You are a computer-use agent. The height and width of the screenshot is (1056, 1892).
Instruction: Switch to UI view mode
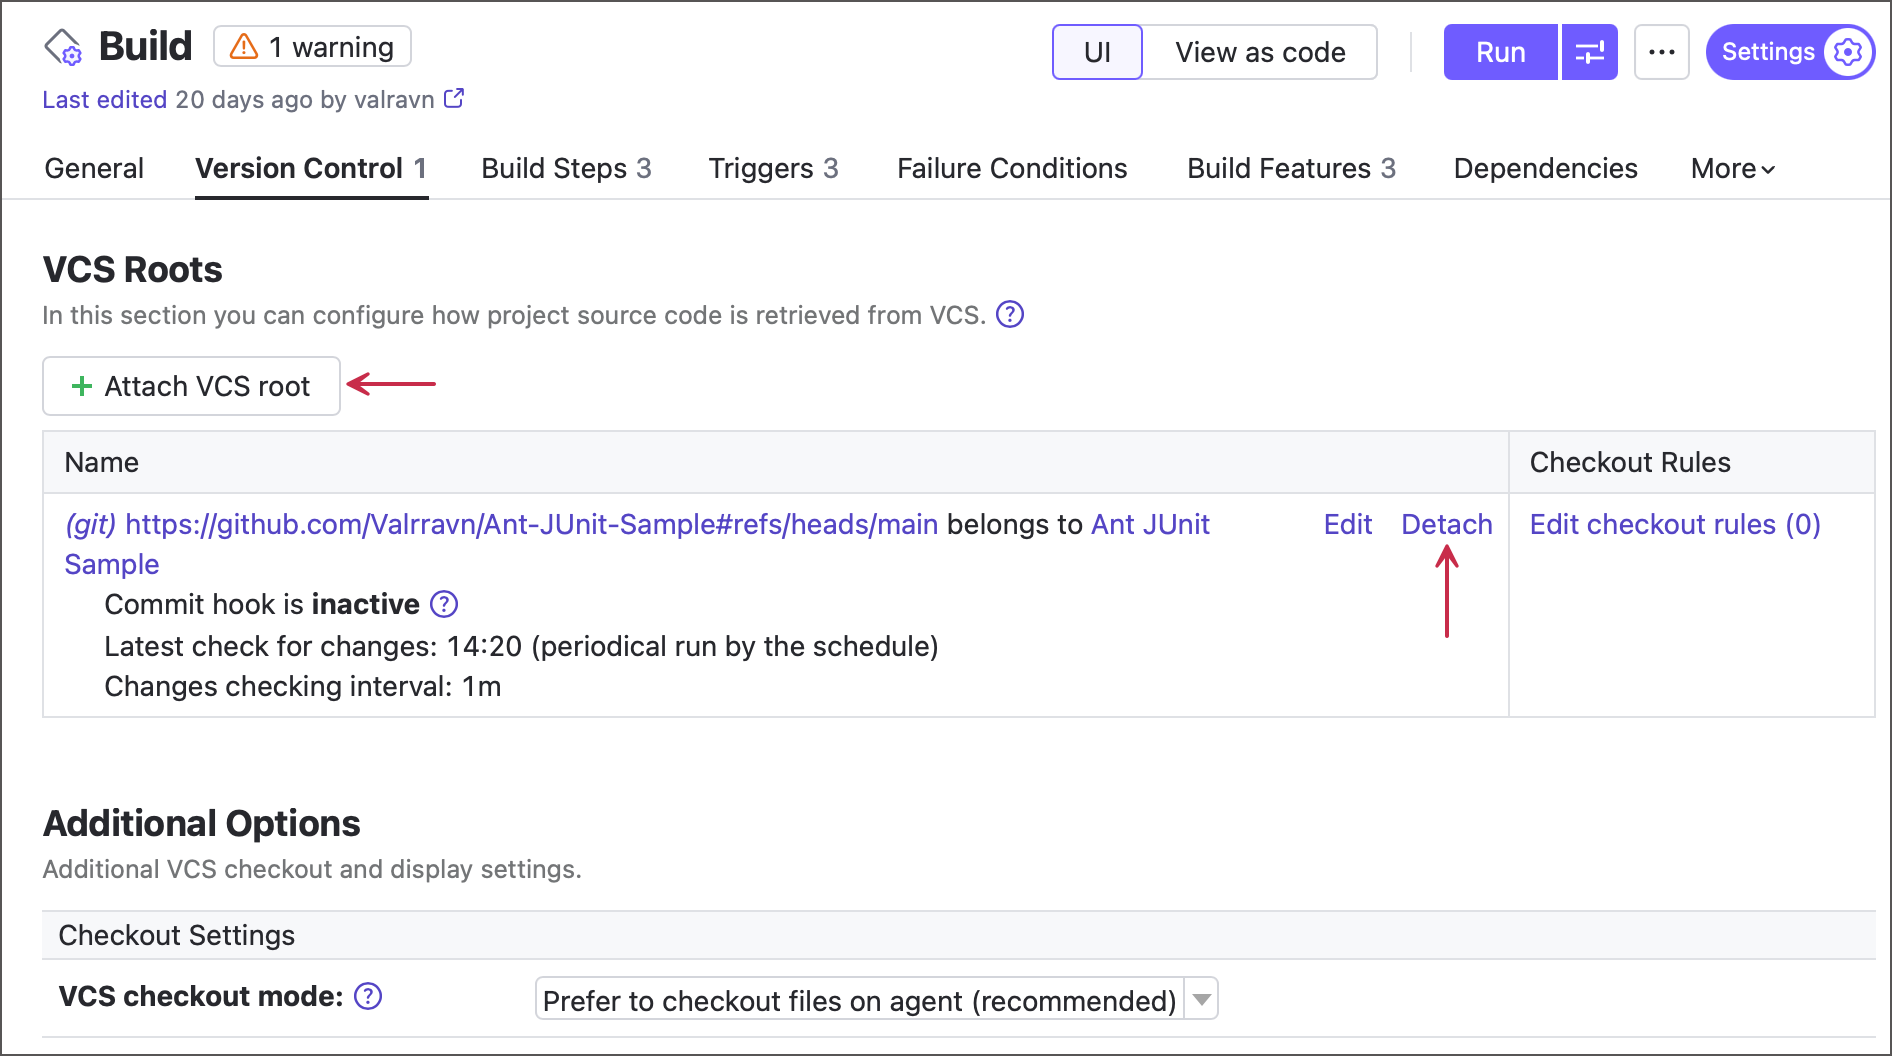click(1097, 52)
